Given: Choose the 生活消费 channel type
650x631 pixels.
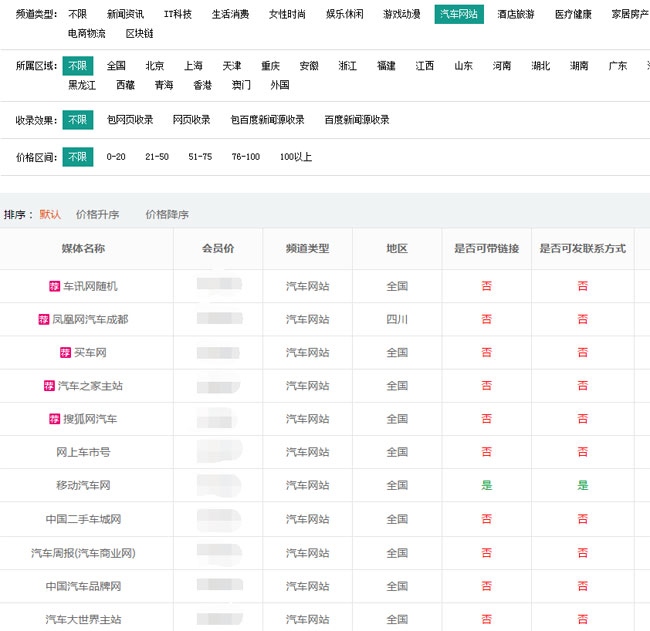Looking at the screenshot, I should click(x=230, y=15).
